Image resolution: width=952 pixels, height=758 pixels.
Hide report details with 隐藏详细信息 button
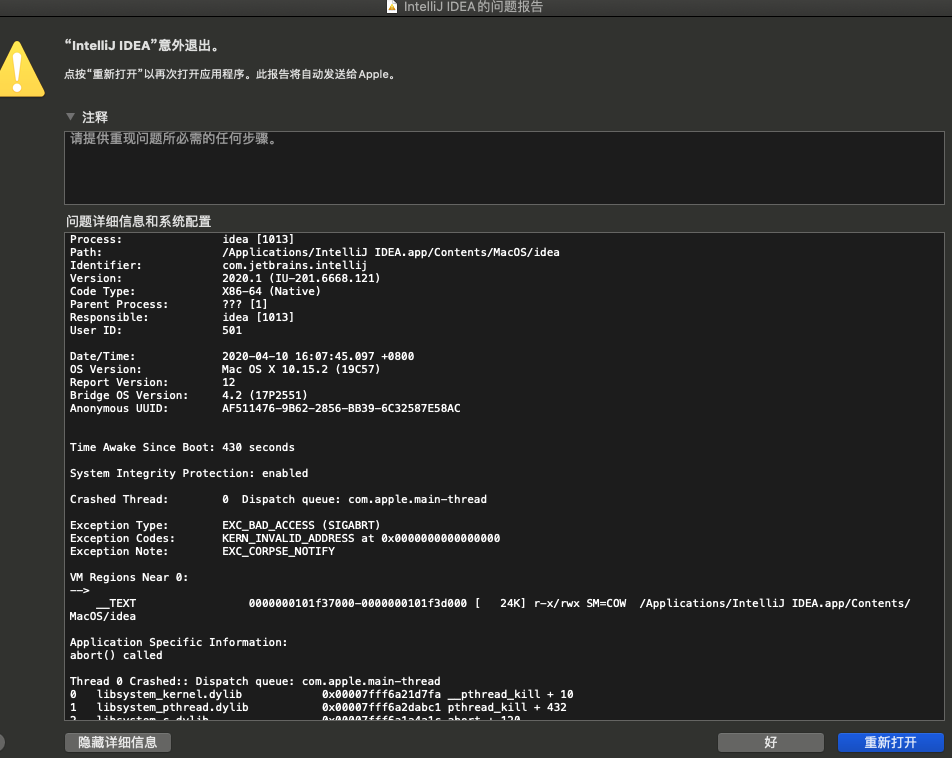118,742
